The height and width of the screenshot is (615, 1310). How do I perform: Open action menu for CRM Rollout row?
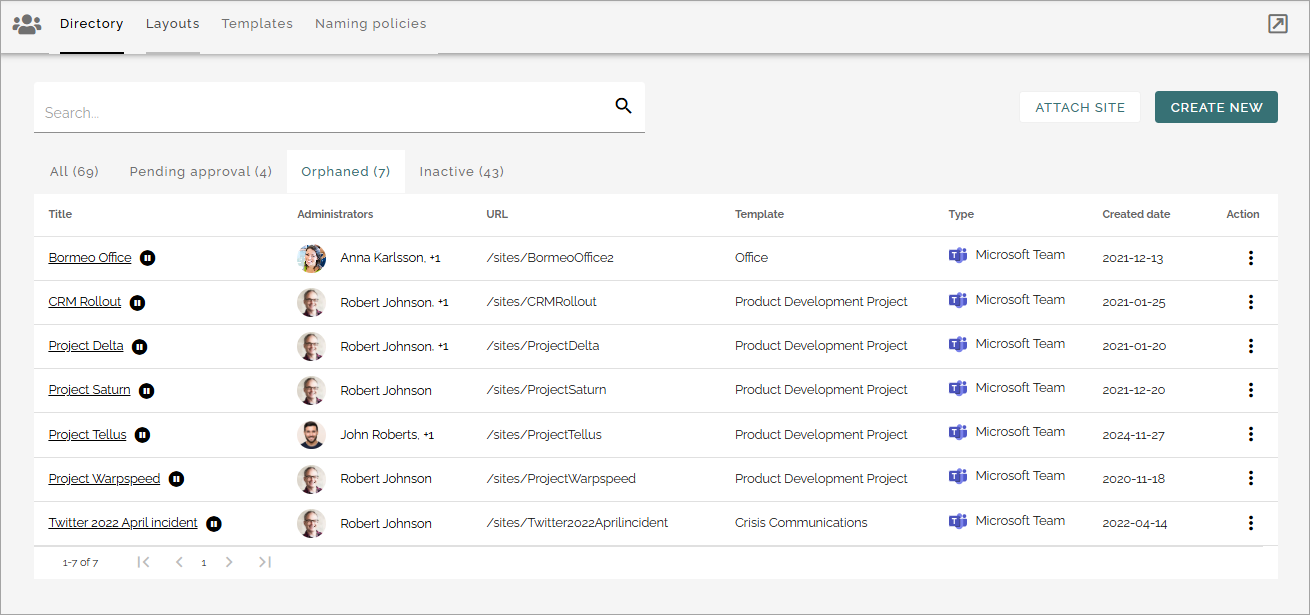coord(1250,302)
